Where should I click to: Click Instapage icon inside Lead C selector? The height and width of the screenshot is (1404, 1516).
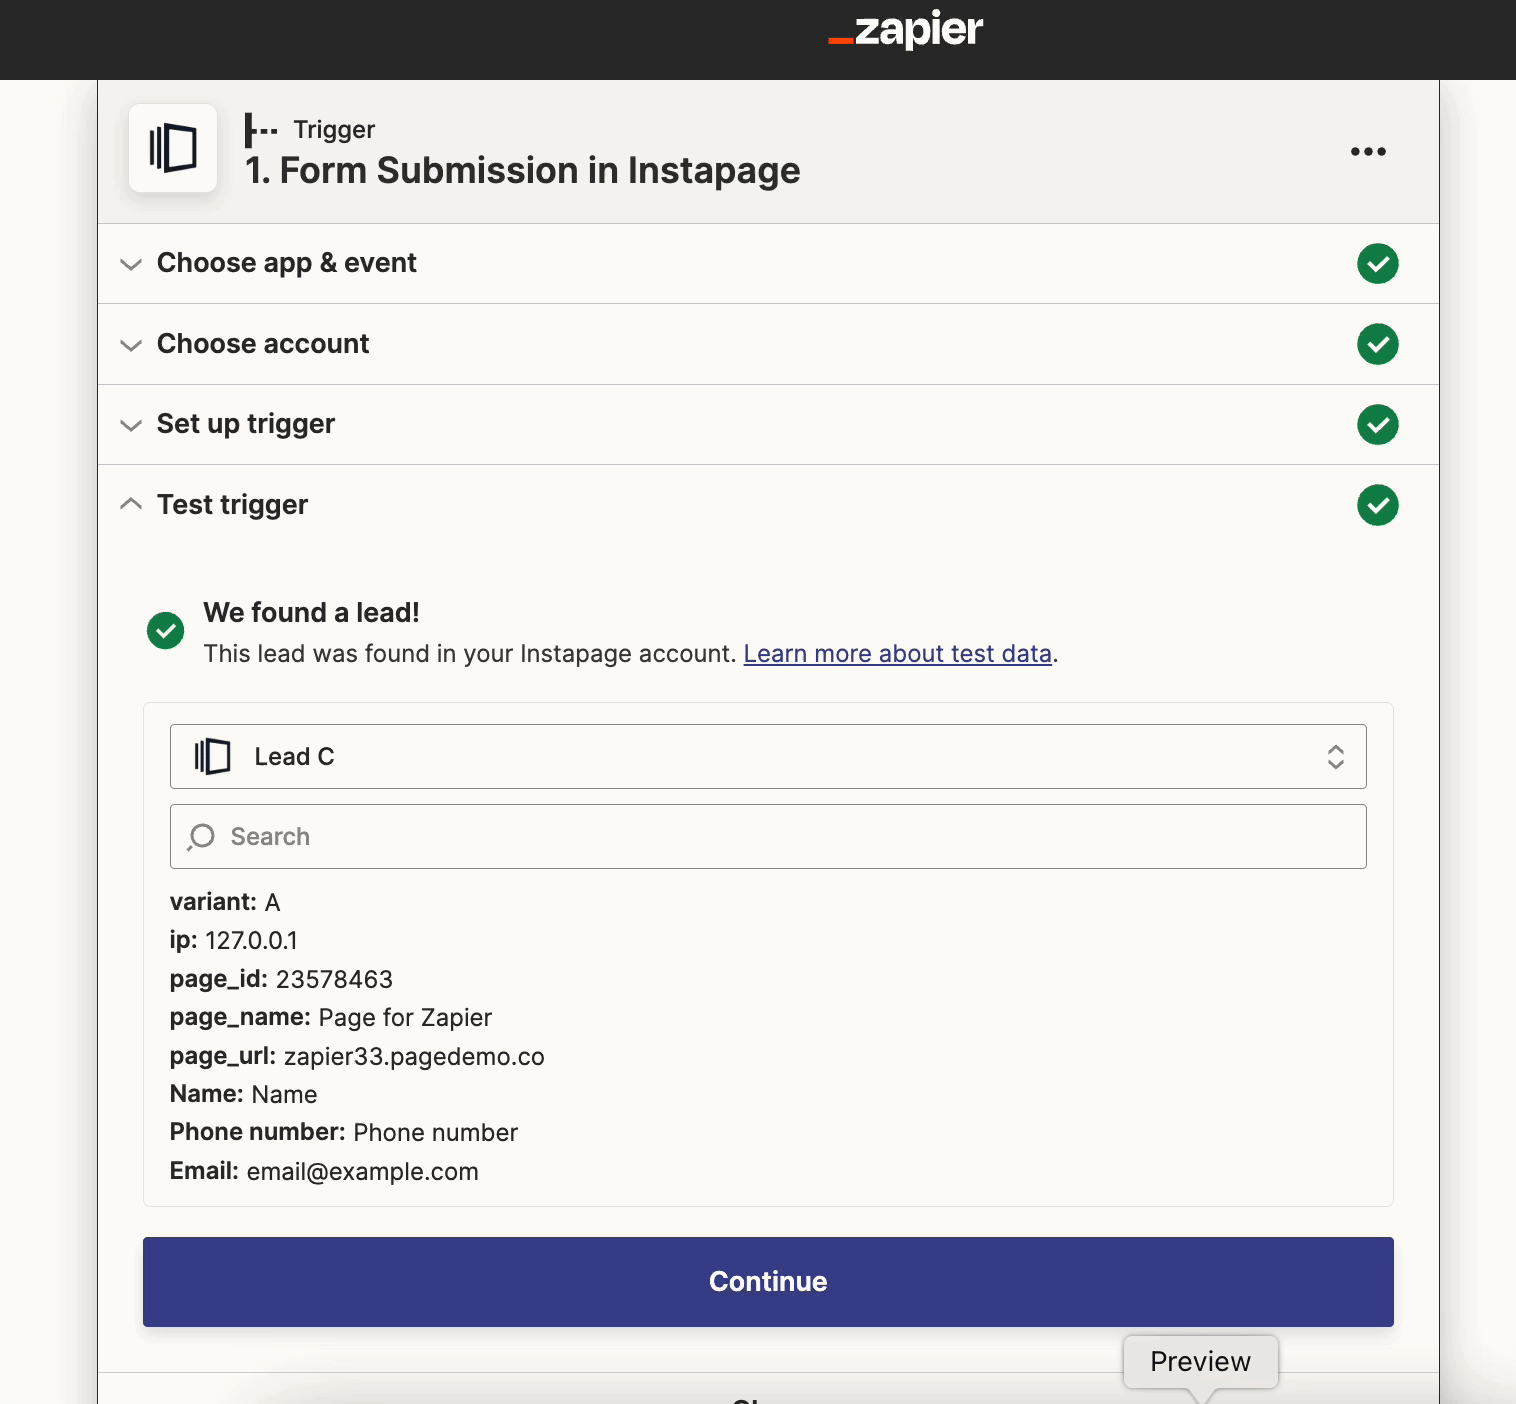tap(212, 756)
